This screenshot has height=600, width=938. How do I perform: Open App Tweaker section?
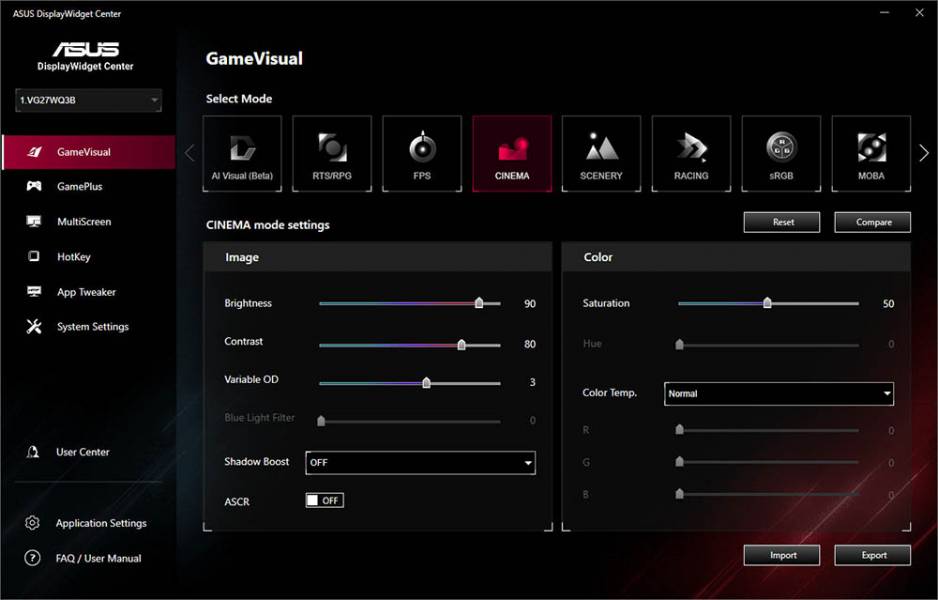[89, 292]
